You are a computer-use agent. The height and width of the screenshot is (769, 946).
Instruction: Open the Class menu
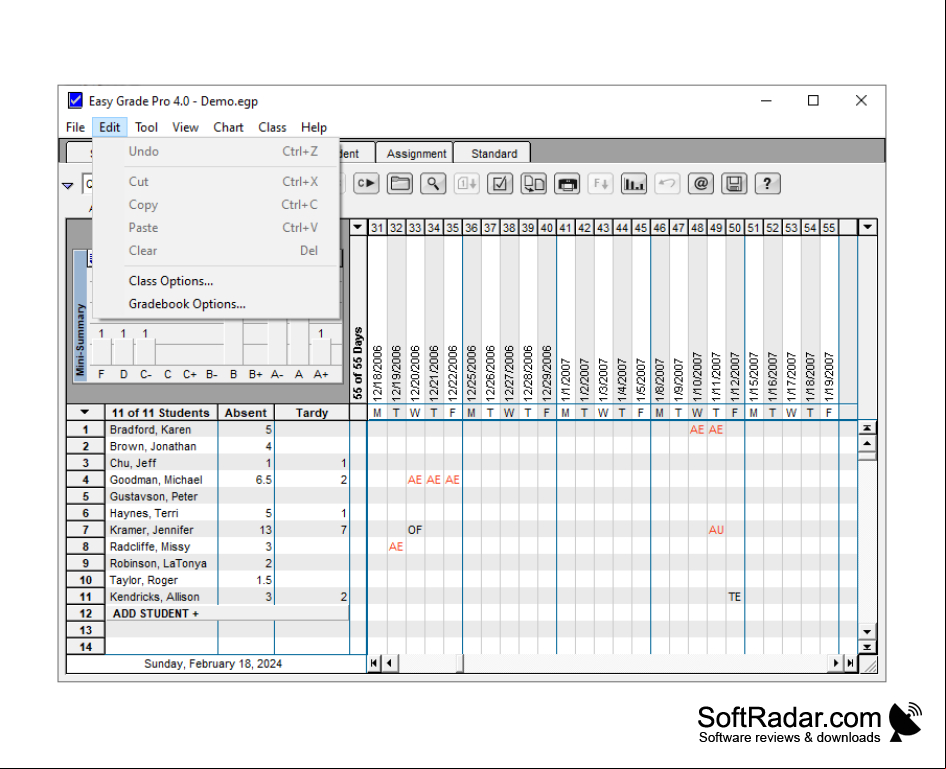(x=272, y=127)
